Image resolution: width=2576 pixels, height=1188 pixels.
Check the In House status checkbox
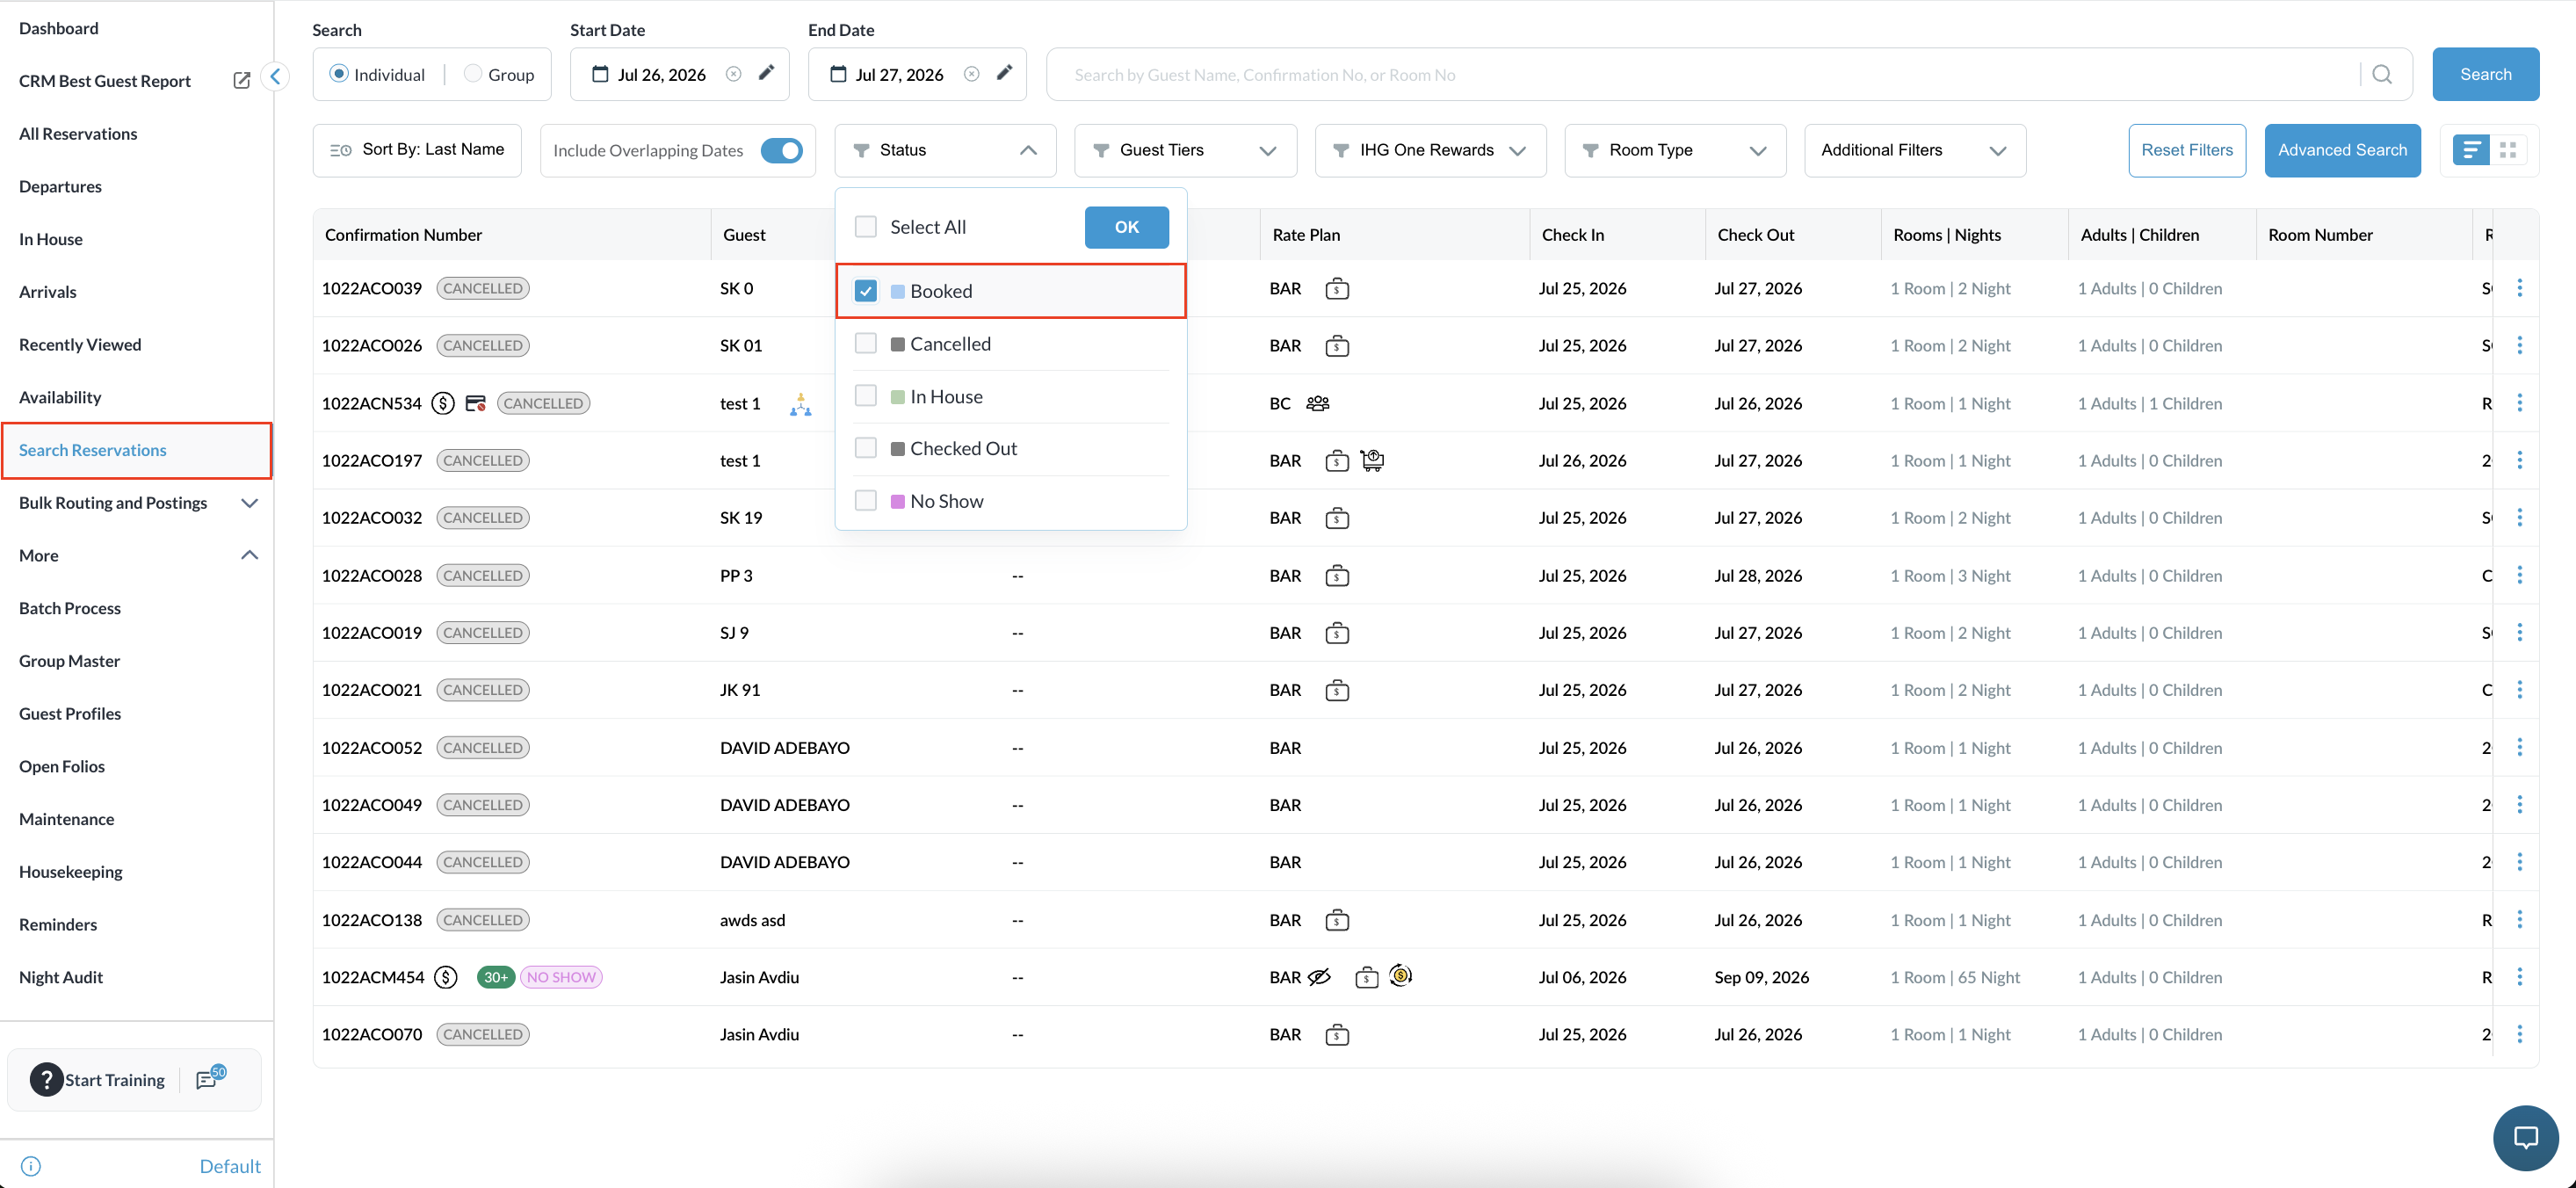tap(866, 396)
